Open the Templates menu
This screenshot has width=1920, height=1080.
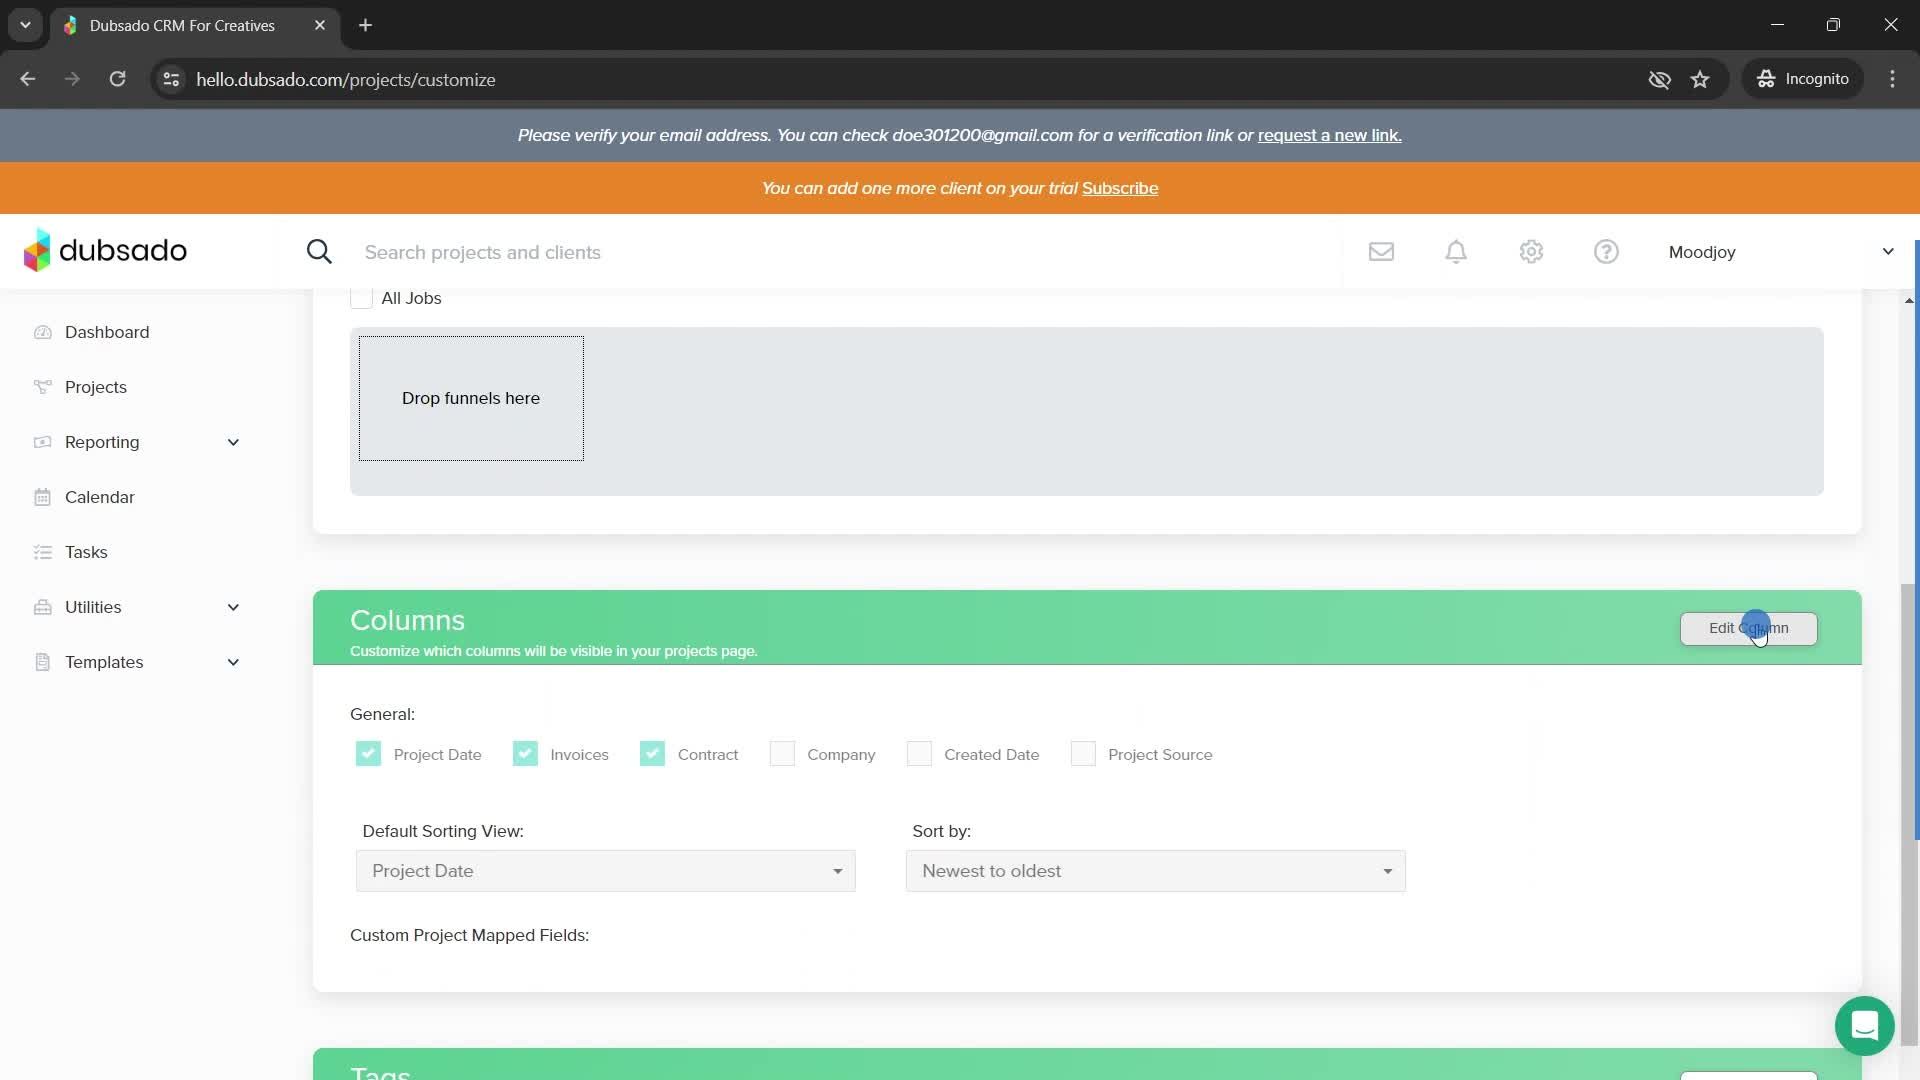104,662
